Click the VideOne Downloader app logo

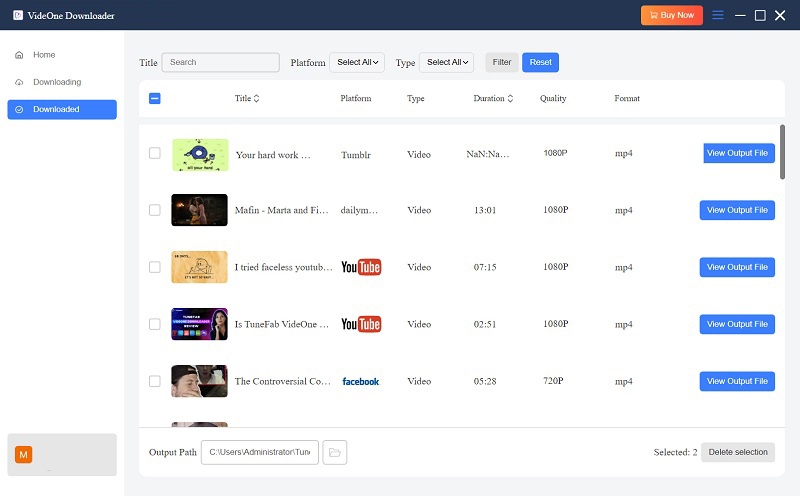(x=18, y=15)
